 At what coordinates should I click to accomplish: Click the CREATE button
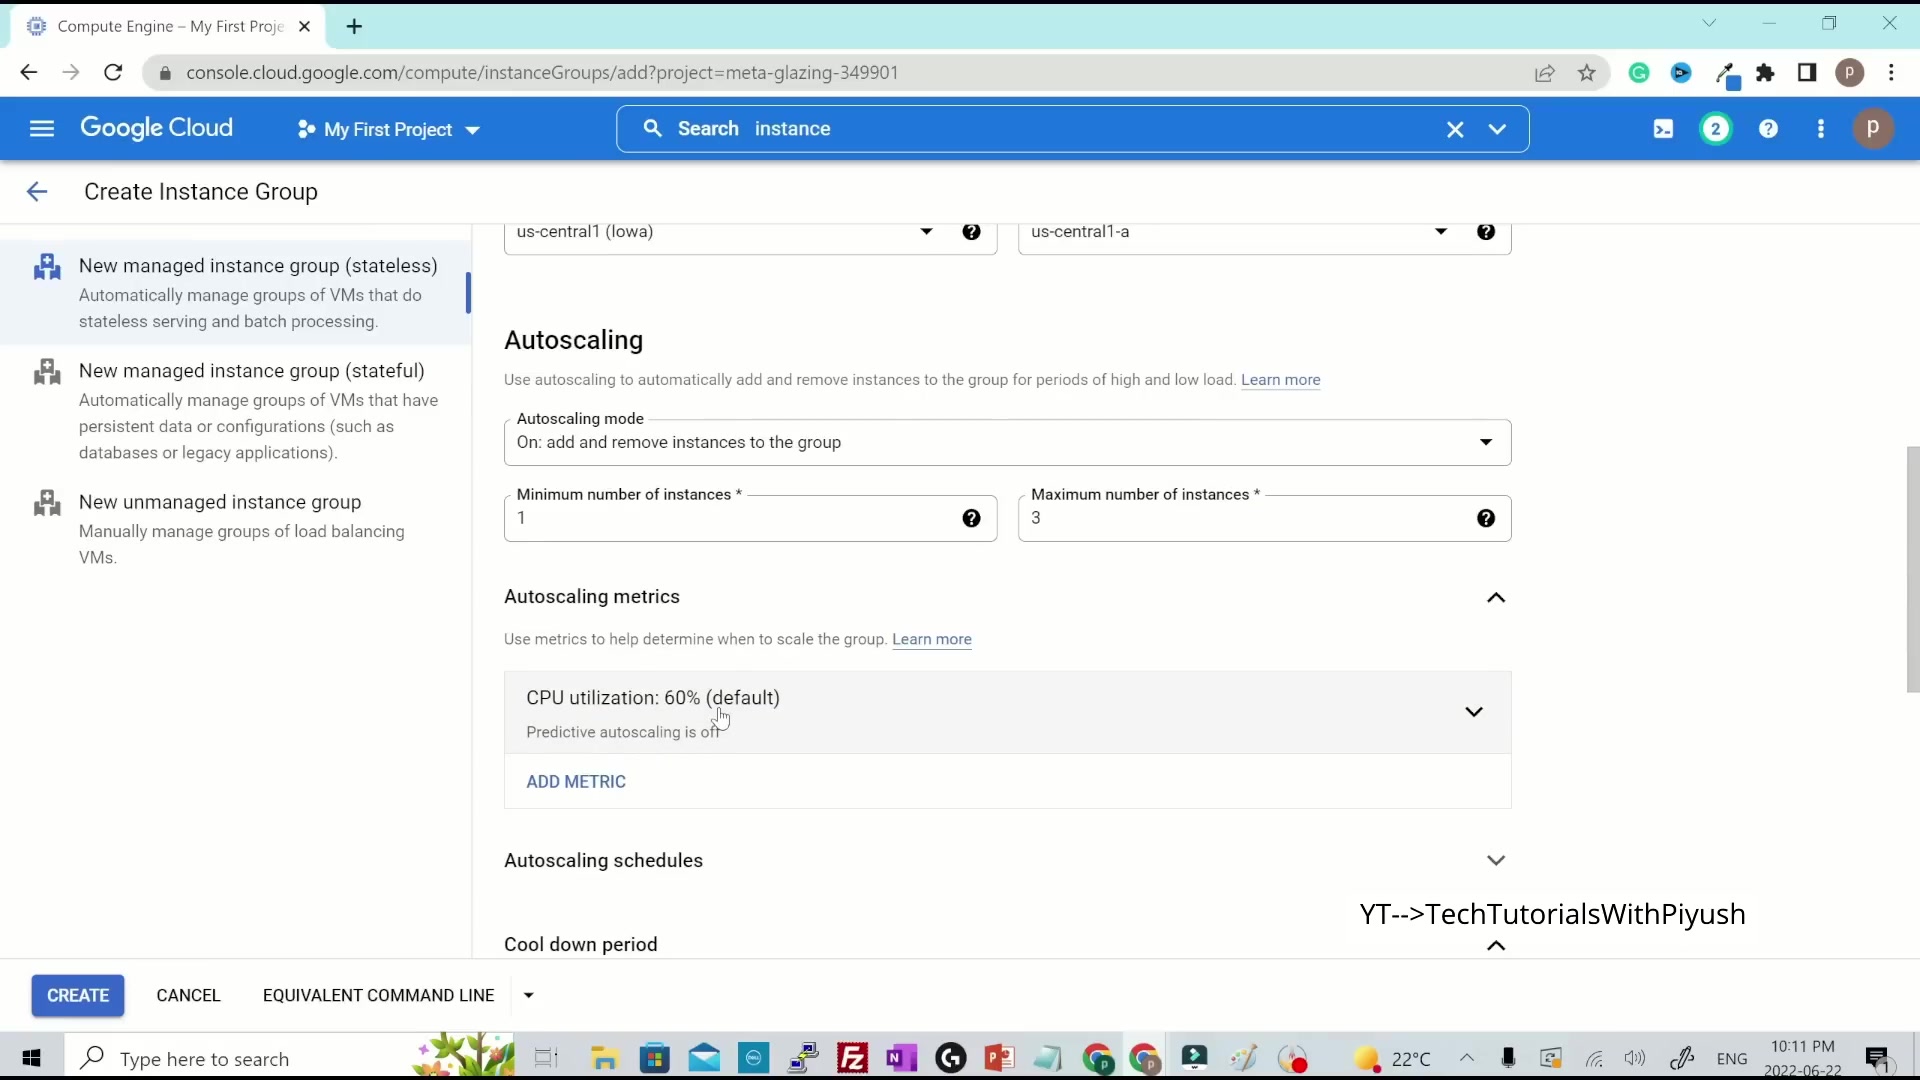click(78, 996)
